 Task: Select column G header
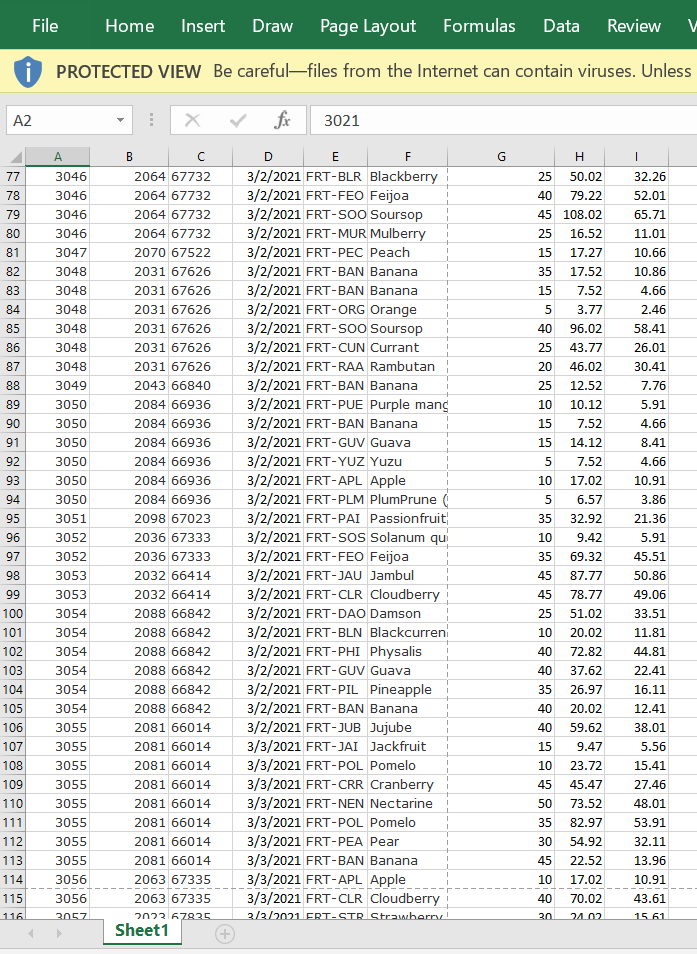pyautogui.click(x=501, y=157)
